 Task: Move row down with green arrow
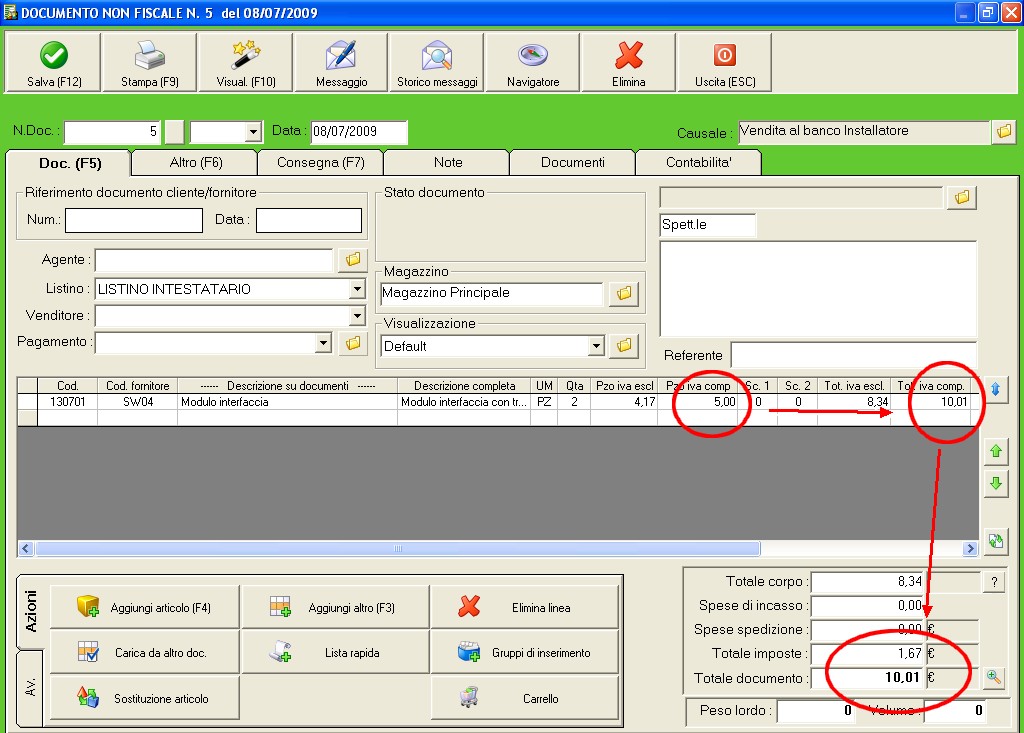pyautogui.click(x=996, y=483)
